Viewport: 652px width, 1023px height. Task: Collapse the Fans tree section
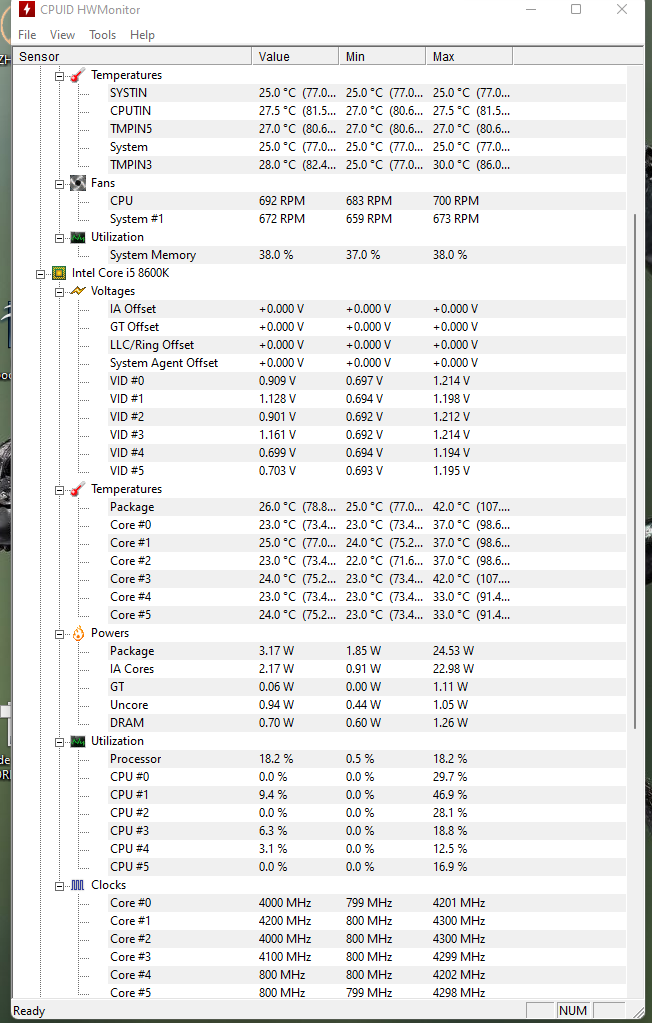point(59,183)
